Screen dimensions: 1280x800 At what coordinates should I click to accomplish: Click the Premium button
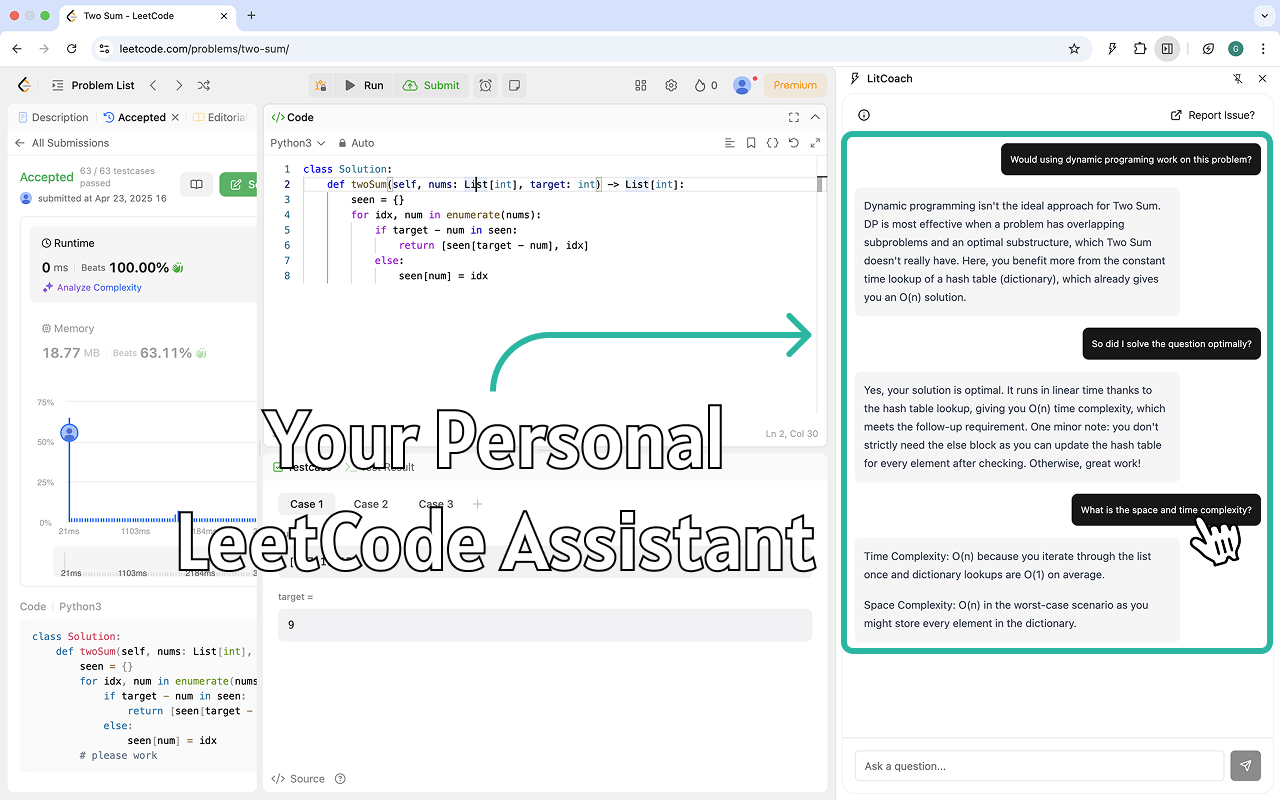coord(795,85)
